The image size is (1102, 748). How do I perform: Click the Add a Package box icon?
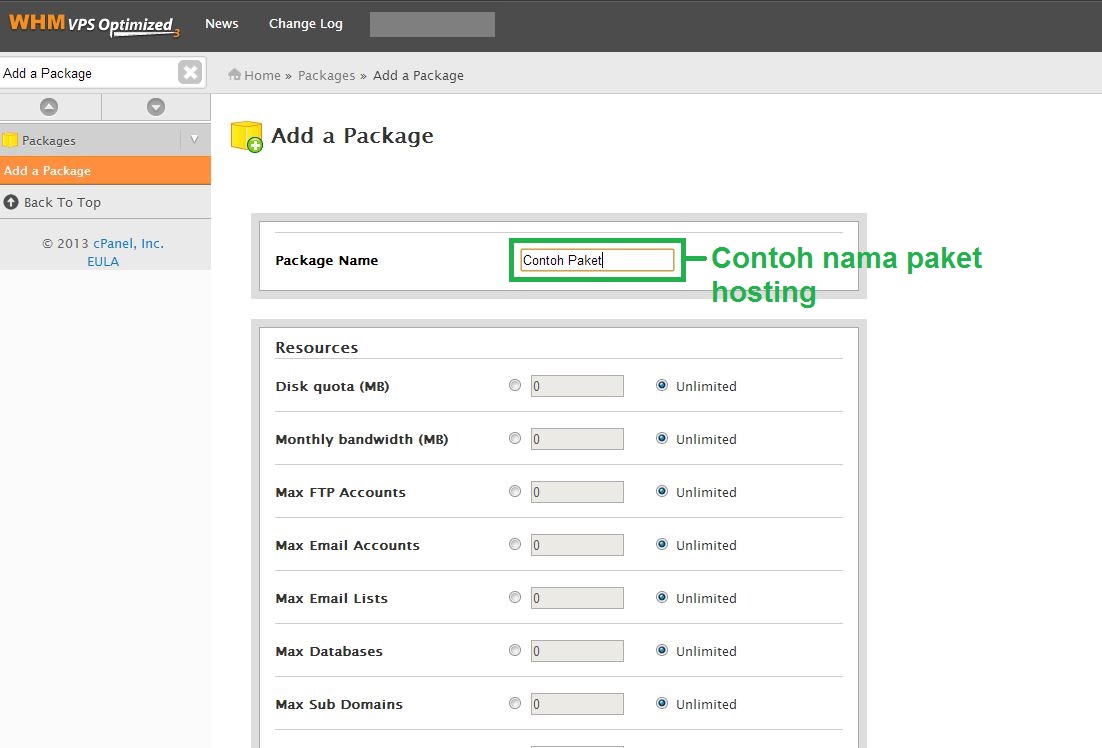point(246,137)
